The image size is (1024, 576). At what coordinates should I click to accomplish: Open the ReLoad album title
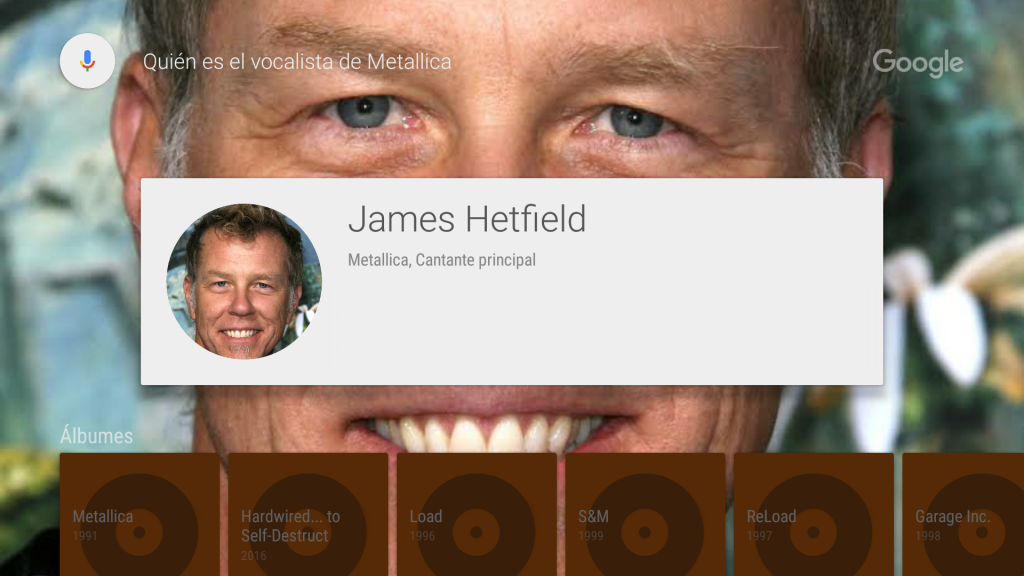[x=771, y=517]
